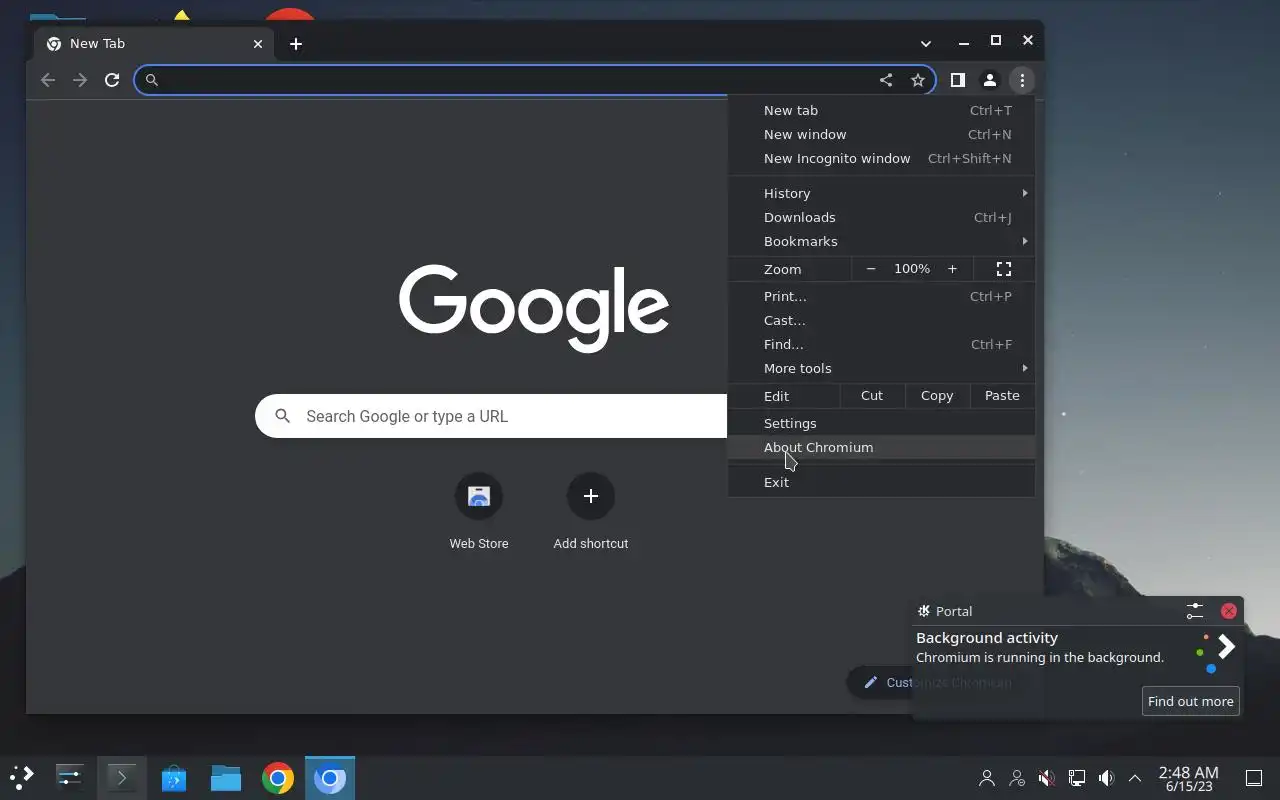The height and width of the screenshot is (800, 1280).
Task: Open the file manager taskbar icon
Action: pos(226,777)
